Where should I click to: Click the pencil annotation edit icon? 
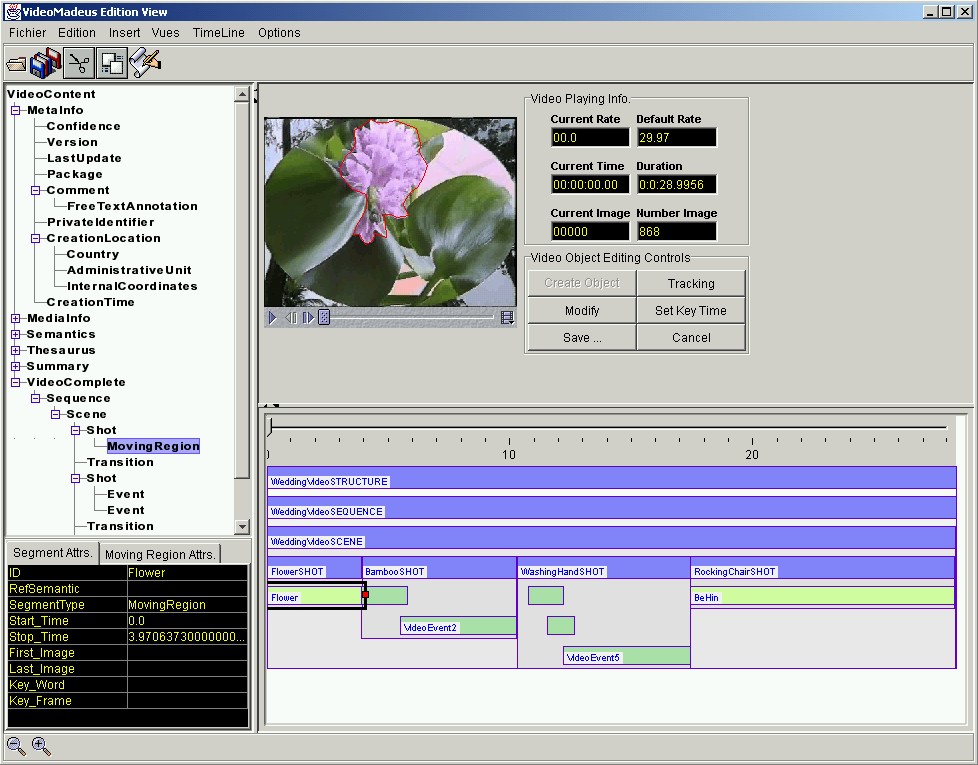(x=145, y=63)
